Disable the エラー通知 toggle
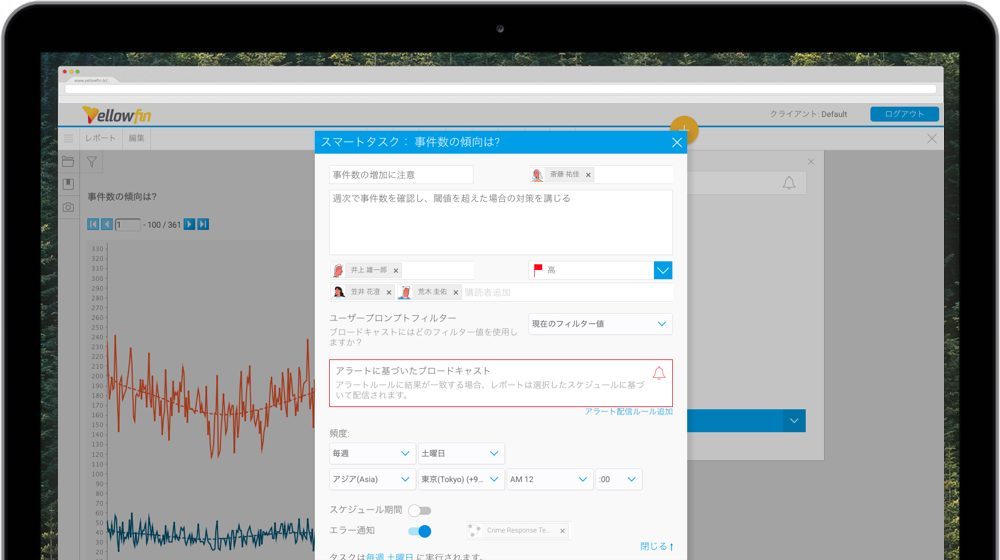Image resolution: width=1000 pixels, height=560 pixels. pyautogui.click(x=420, y=531)
